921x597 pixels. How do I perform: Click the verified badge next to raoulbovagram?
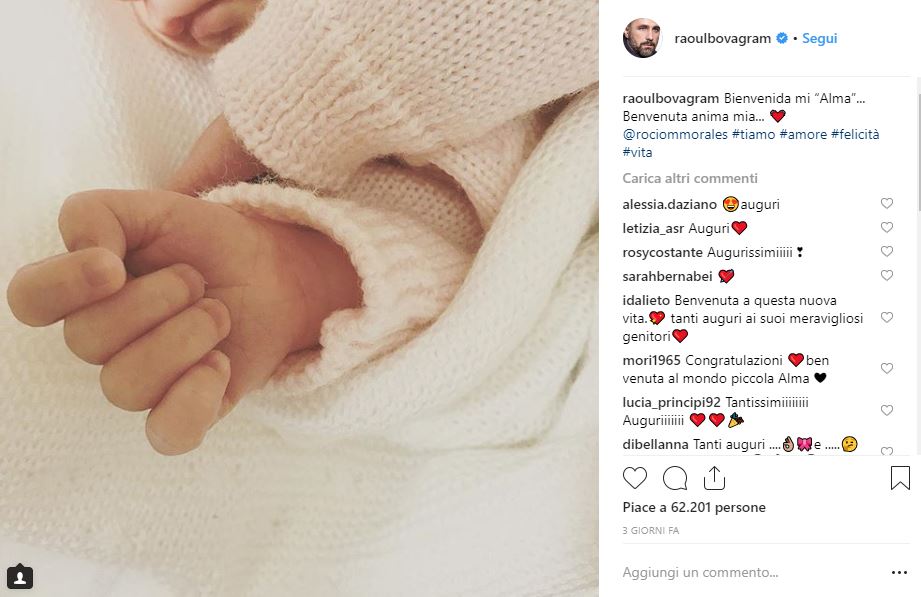tap(782, 38)
